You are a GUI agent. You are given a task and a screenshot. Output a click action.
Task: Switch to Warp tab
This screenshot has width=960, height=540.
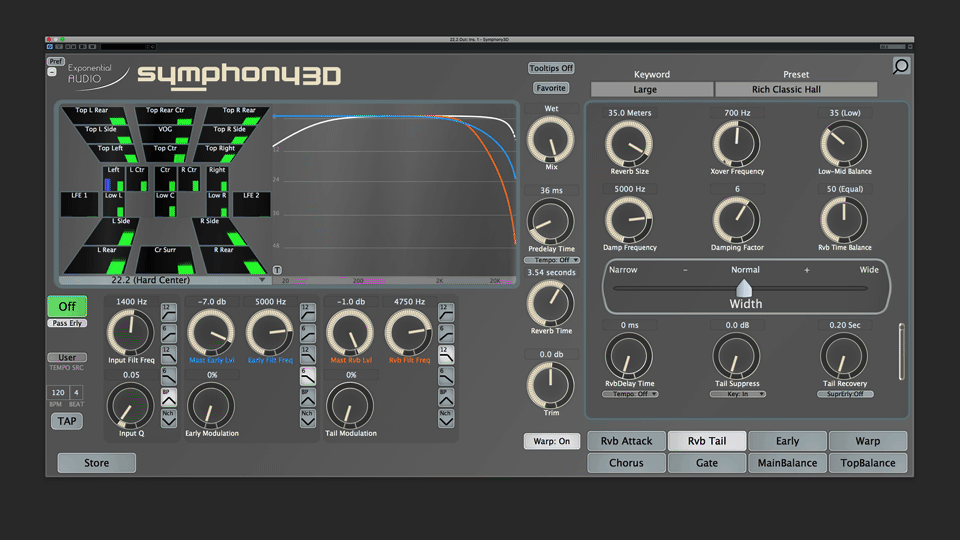coord(868,441)
